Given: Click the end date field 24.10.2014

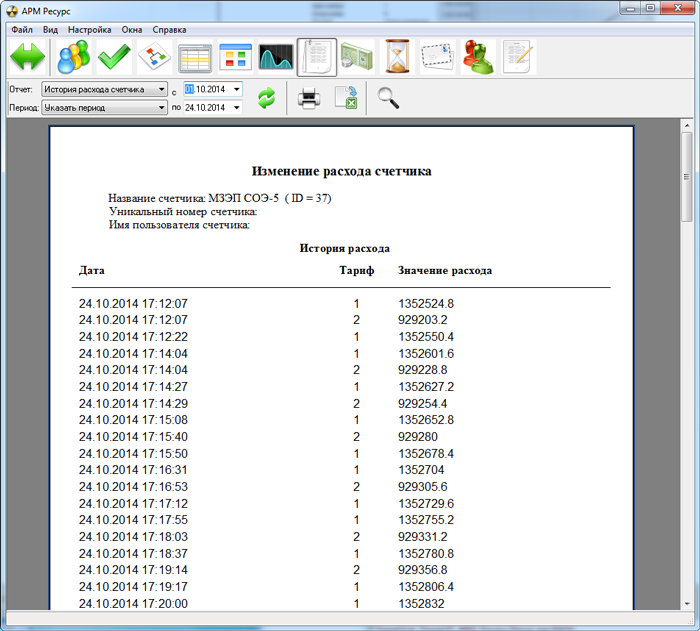Looking at the screenshot, I should [212, 108].
